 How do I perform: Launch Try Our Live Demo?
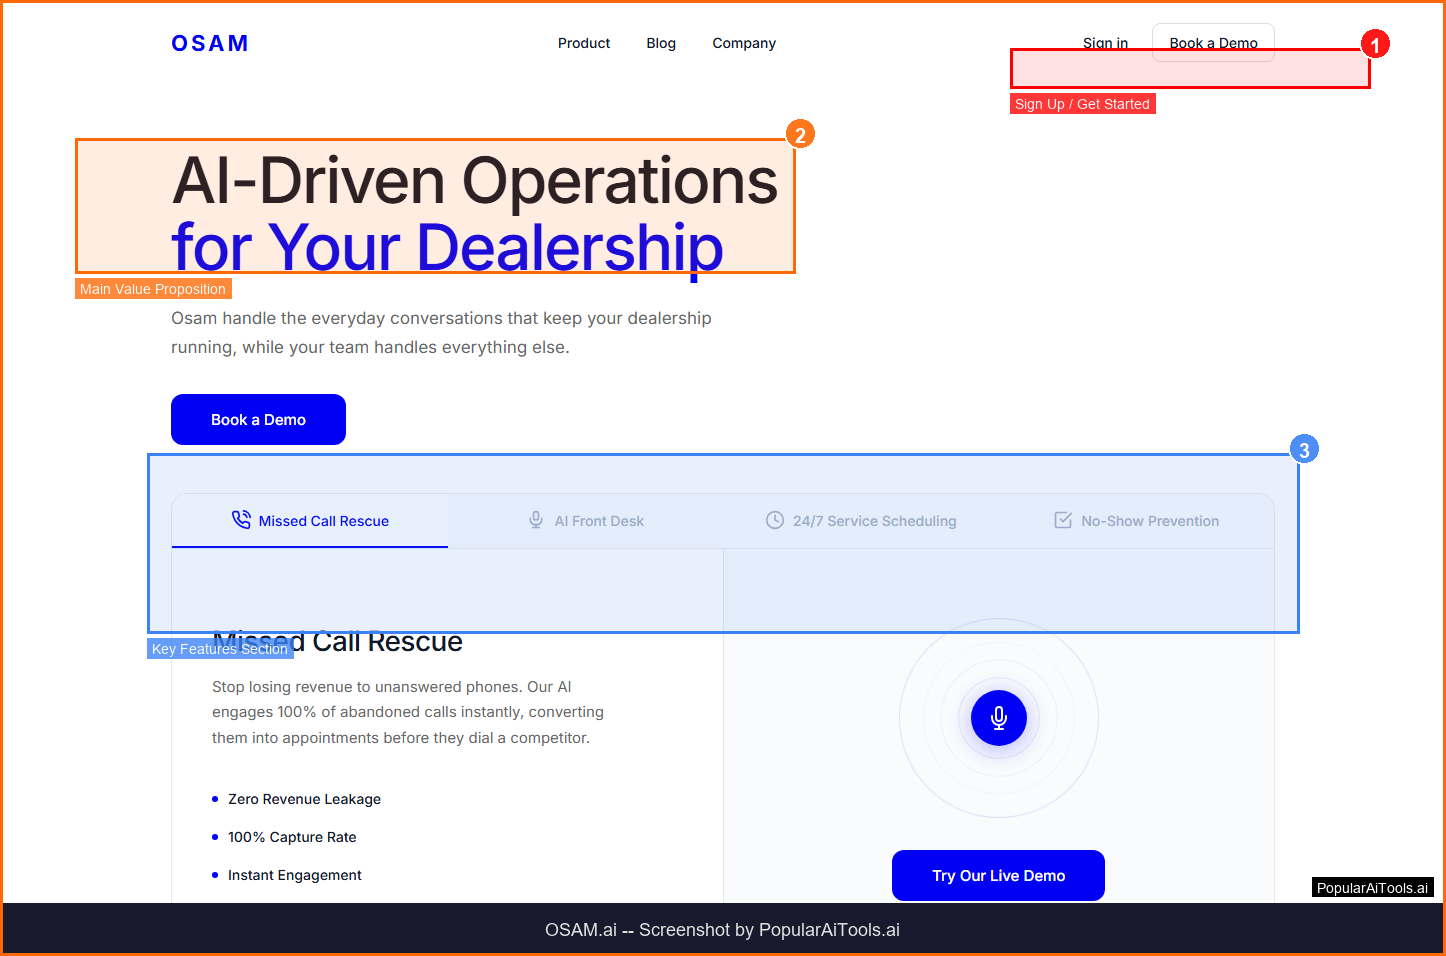point(998,875)
